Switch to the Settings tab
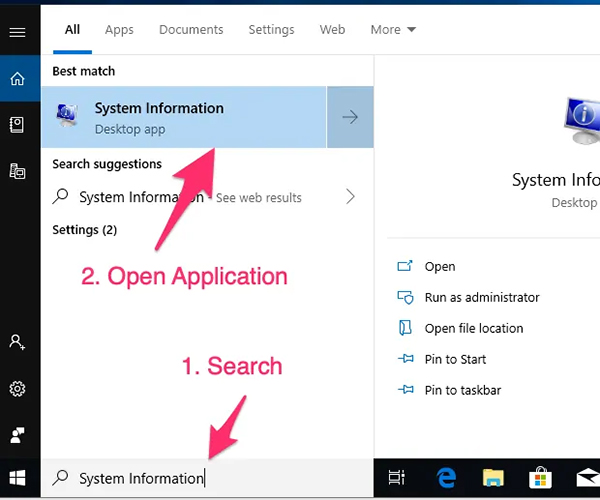 click(x=271, y=29)
